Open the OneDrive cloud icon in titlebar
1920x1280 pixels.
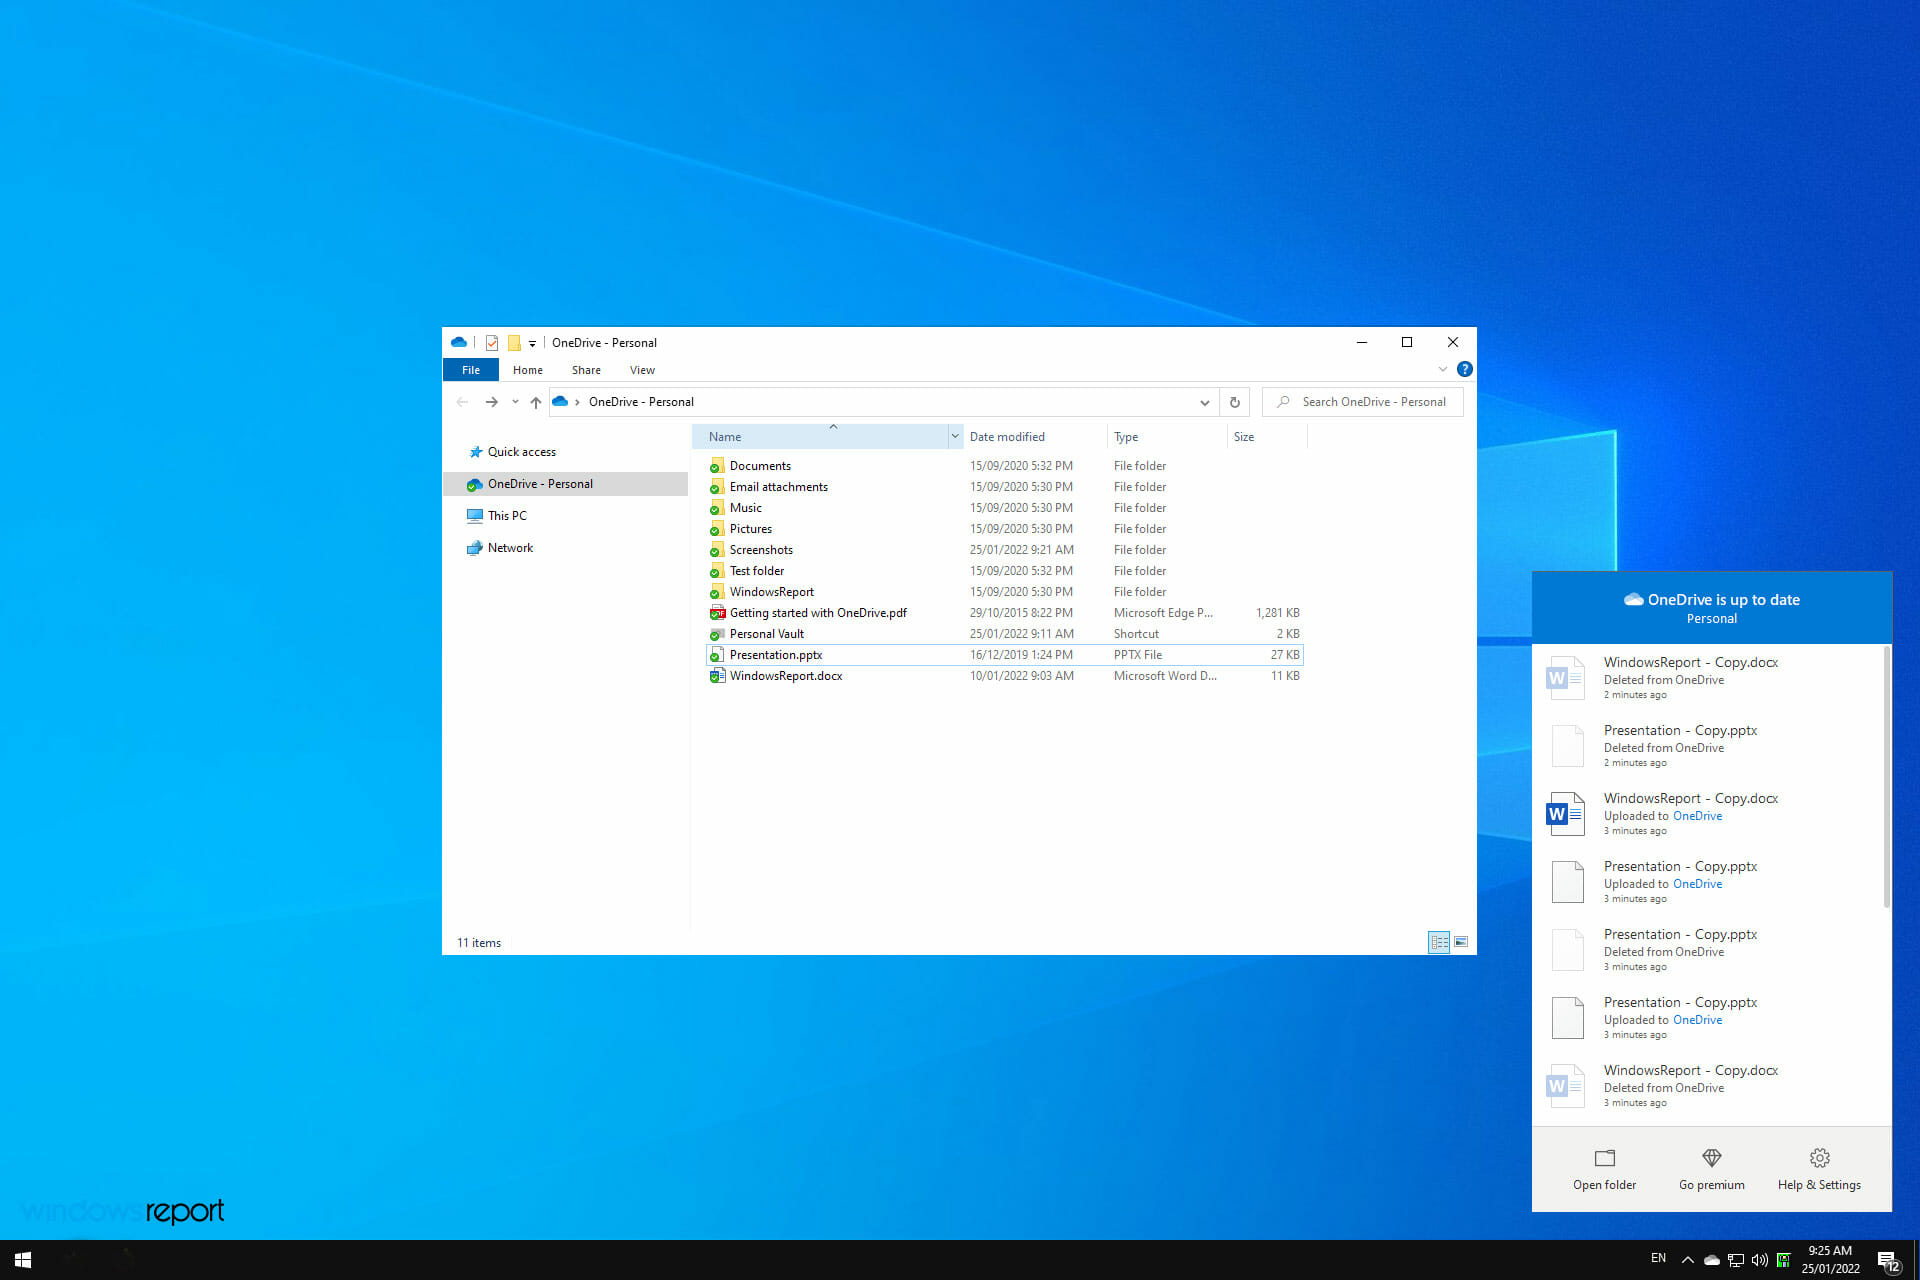(x=459, y=341)
